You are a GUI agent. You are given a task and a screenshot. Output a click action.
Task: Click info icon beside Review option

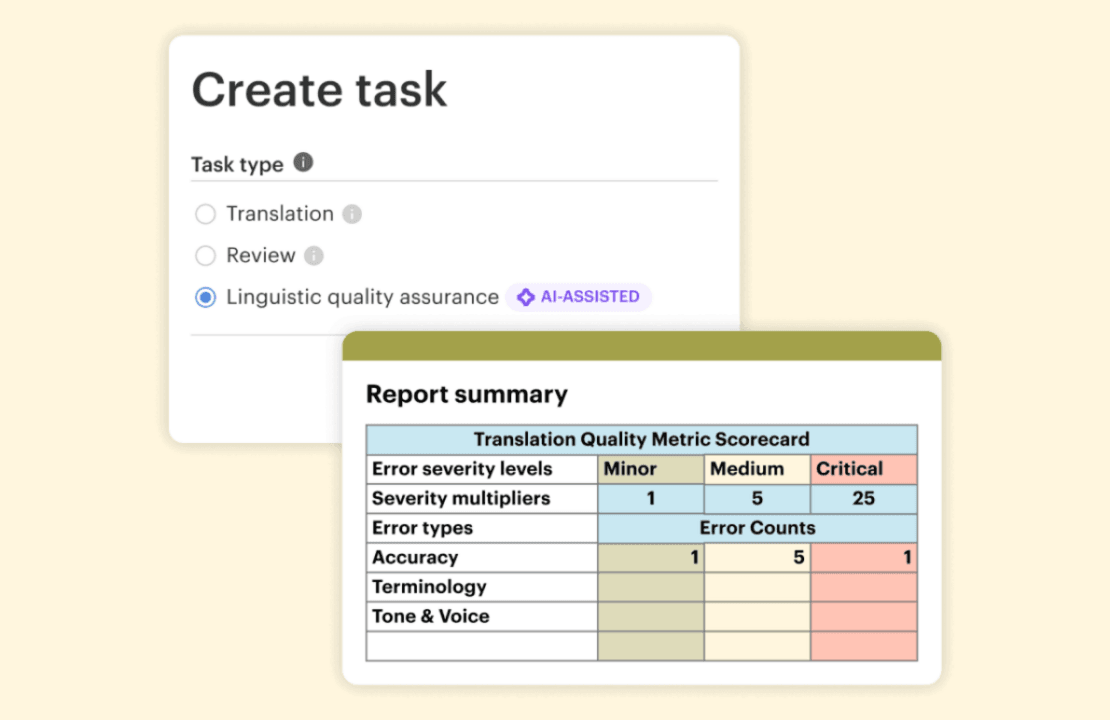coord(314,256)
